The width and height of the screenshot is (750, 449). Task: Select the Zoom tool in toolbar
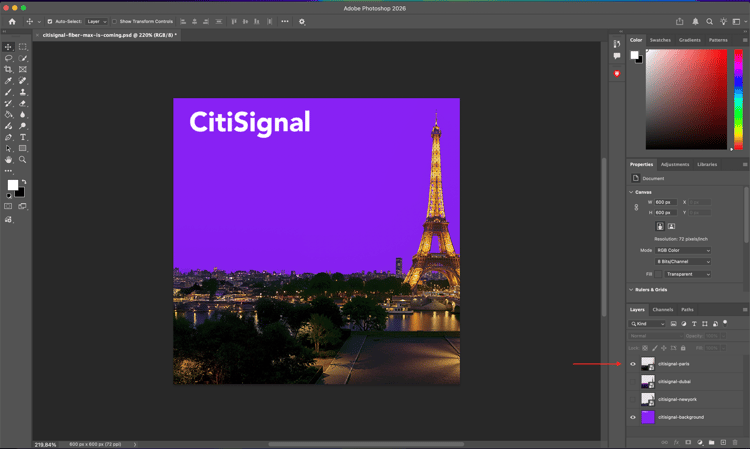point(23,160)
